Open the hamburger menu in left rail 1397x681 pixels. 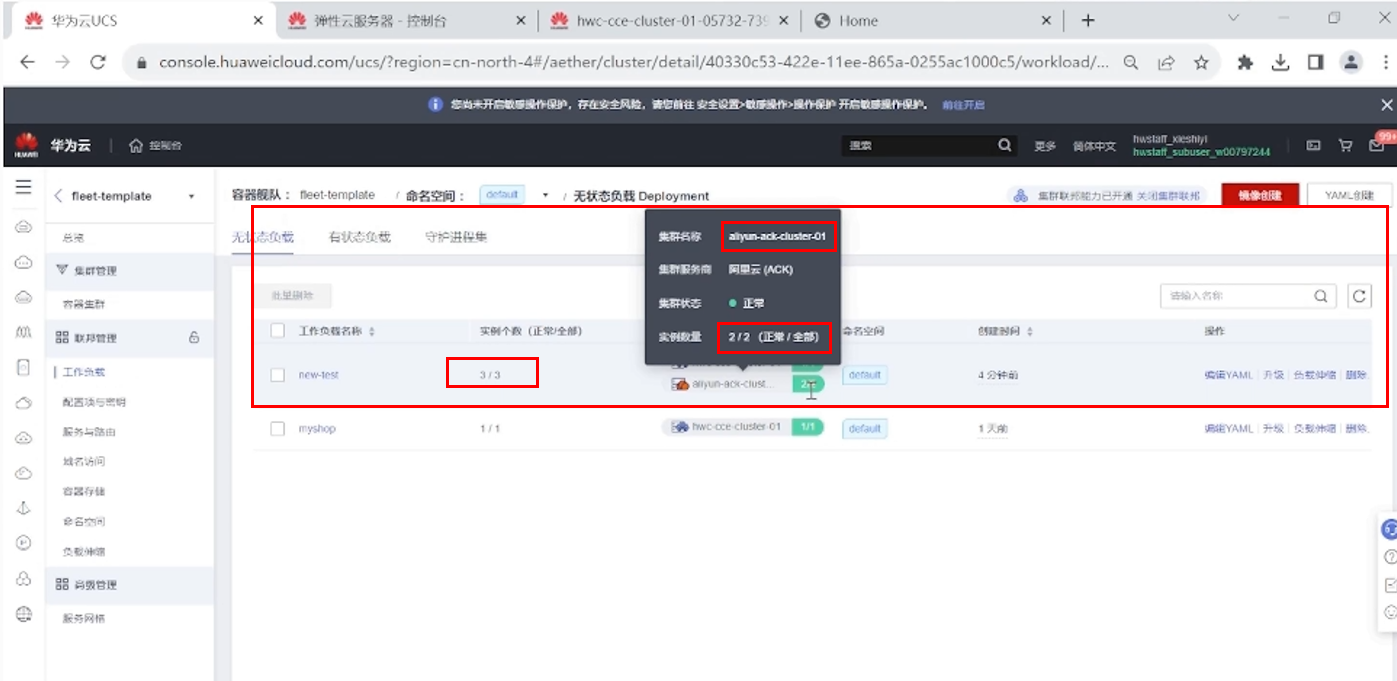pos(23,187)
